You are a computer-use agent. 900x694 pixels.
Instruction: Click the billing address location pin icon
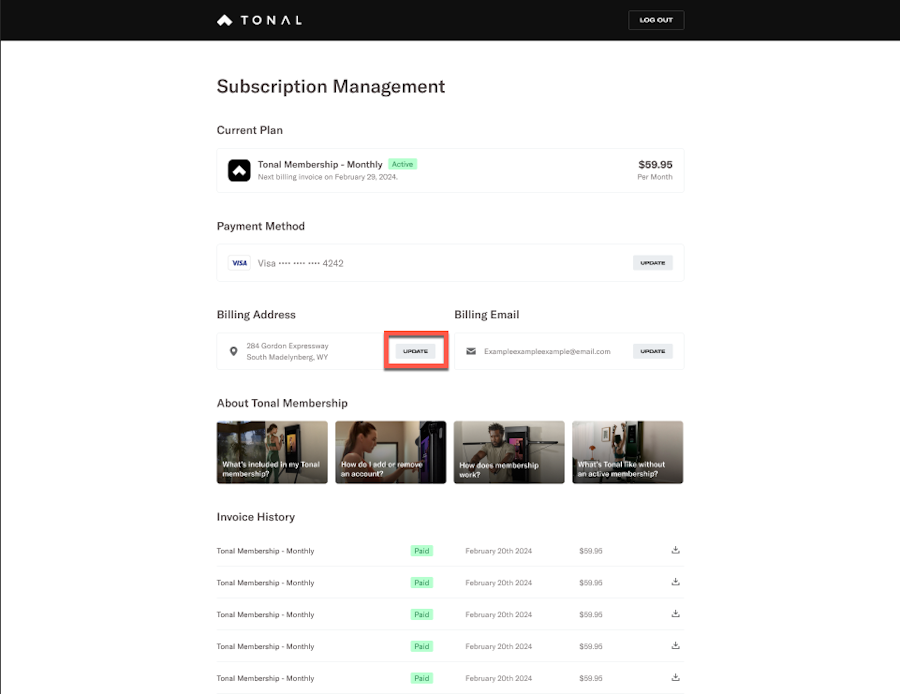234,351
